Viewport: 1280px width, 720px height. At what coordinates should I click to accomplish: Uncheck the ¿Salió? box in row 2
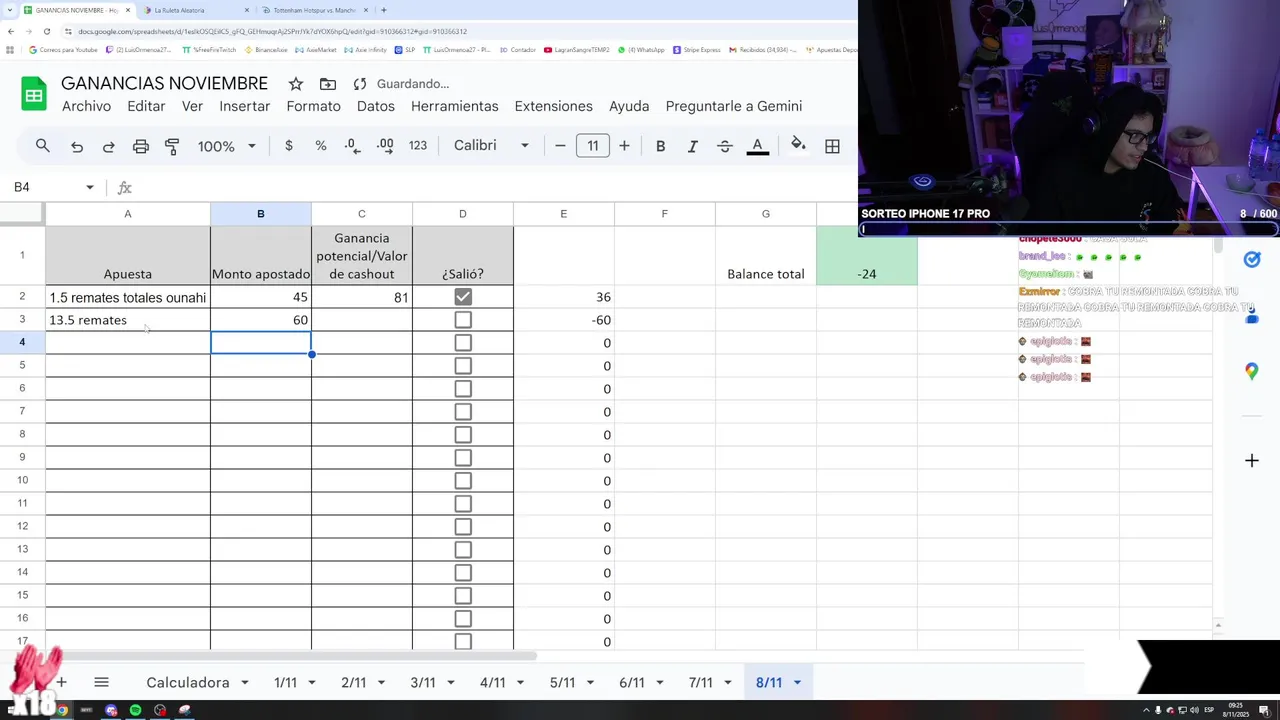[x=462, y=297]
